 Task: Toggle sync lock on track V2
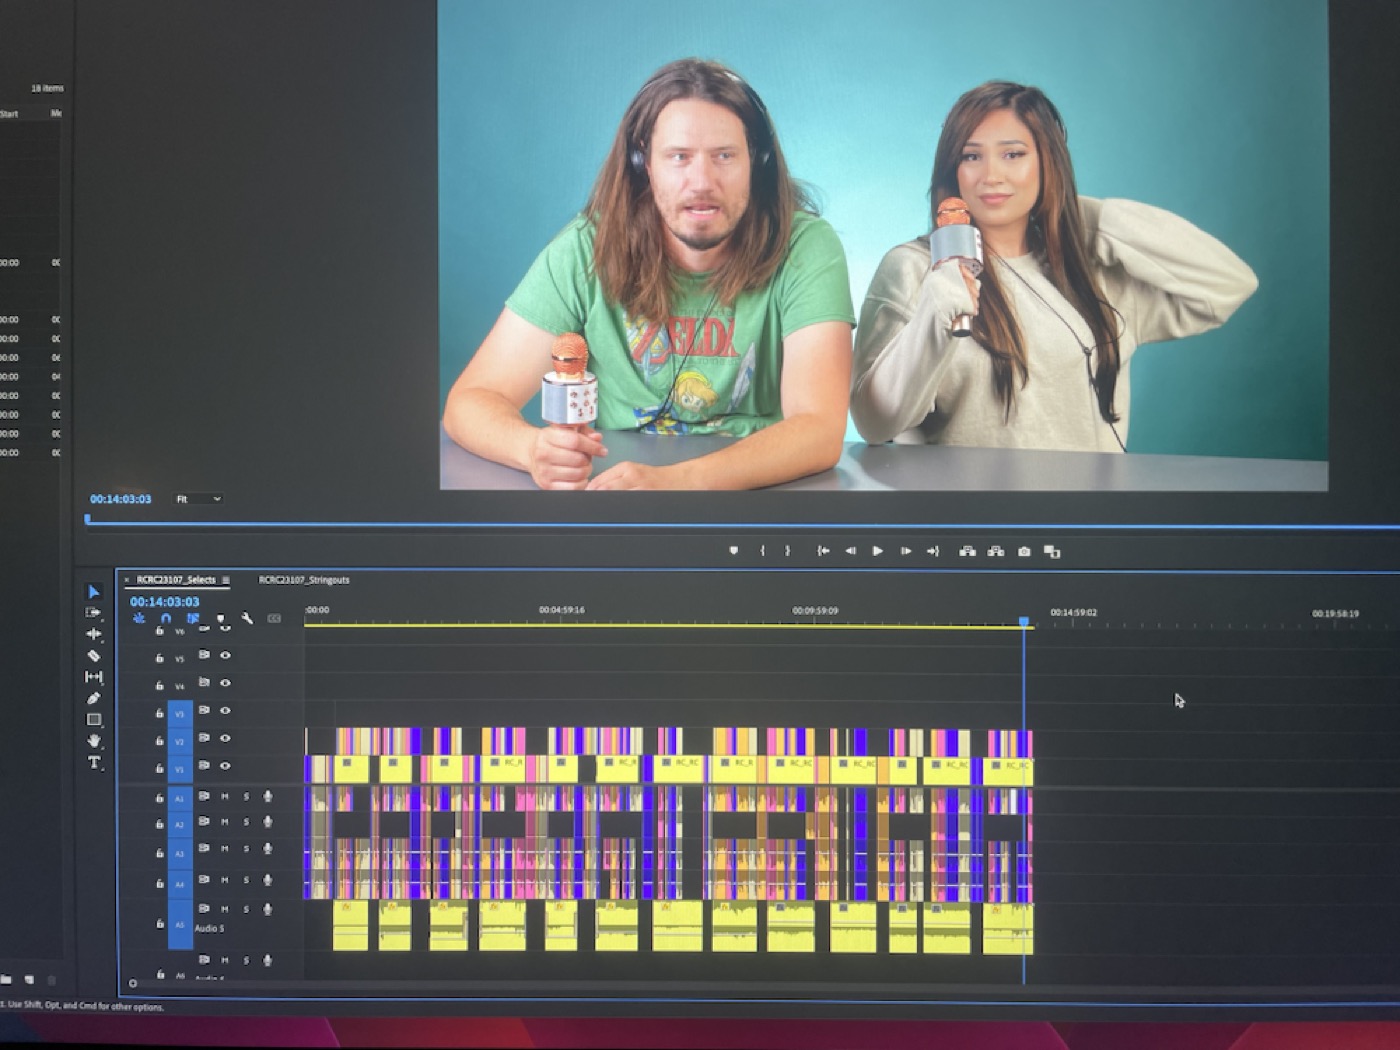point(204,738)
